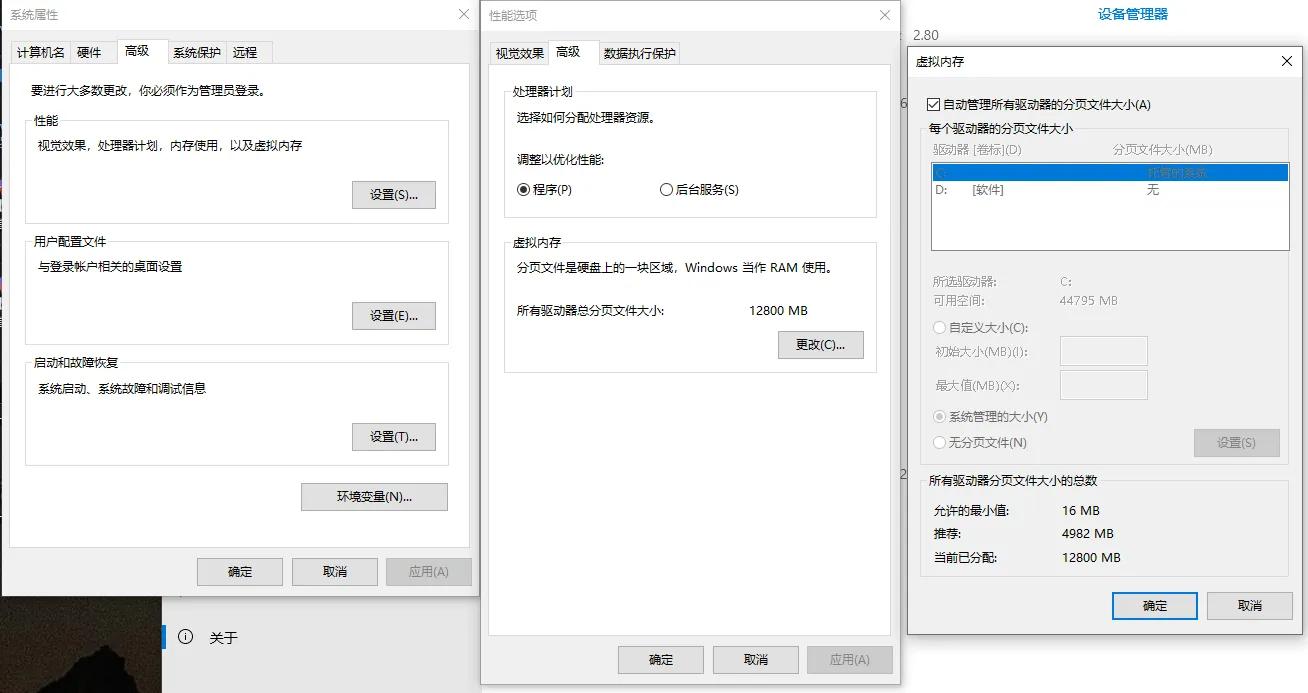Viewport: 1308px width, 693px height.
Task: Select the 后台服务 radio button
Action: pos(665,190)
